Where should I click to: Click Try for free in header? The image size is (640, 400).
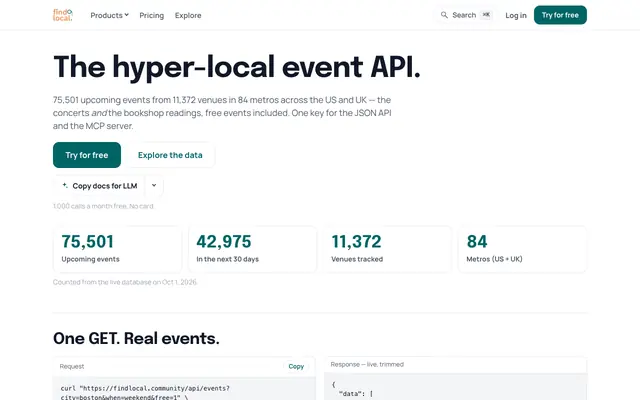(x=560, y=15)
